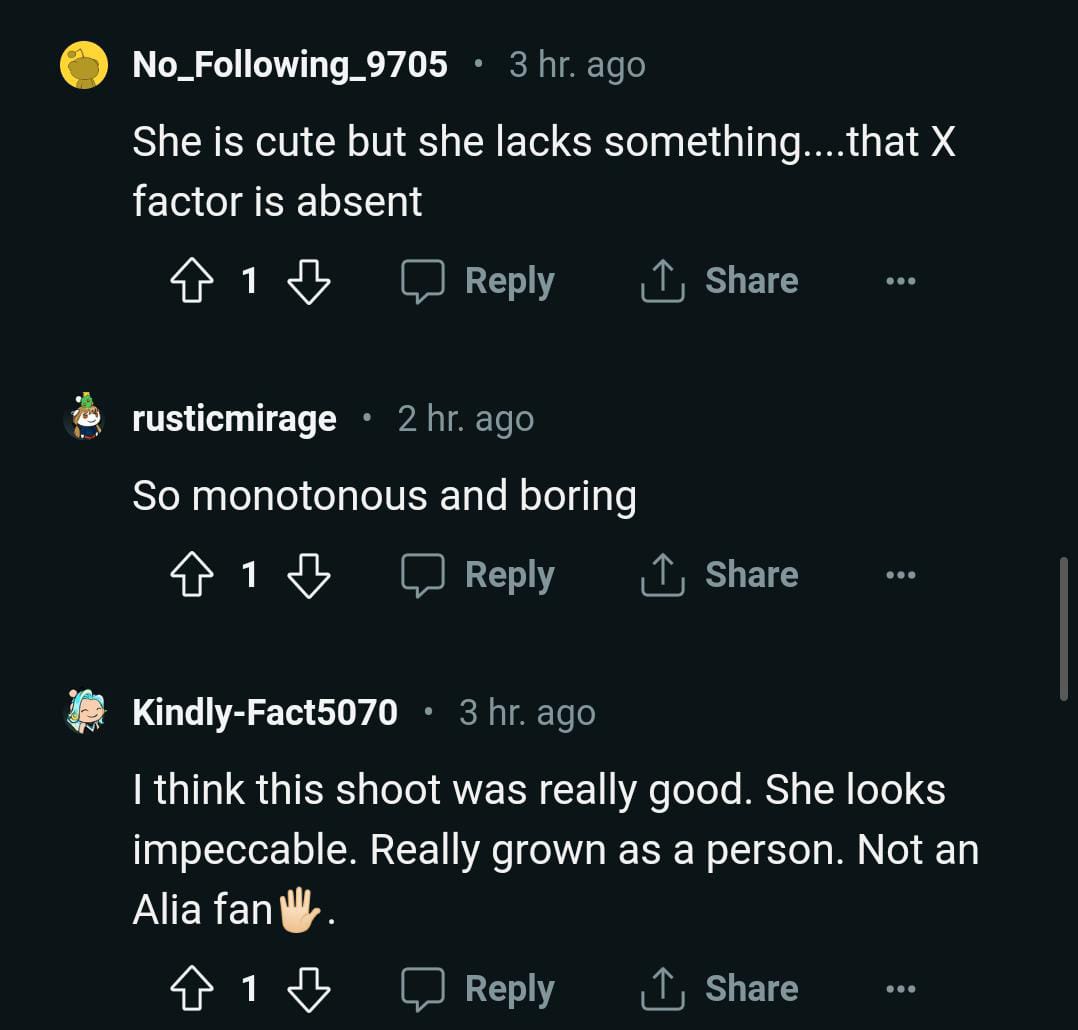Upvote No_Following_9705's comment
Viewport: 1078px width, 1030px height.
192,282
